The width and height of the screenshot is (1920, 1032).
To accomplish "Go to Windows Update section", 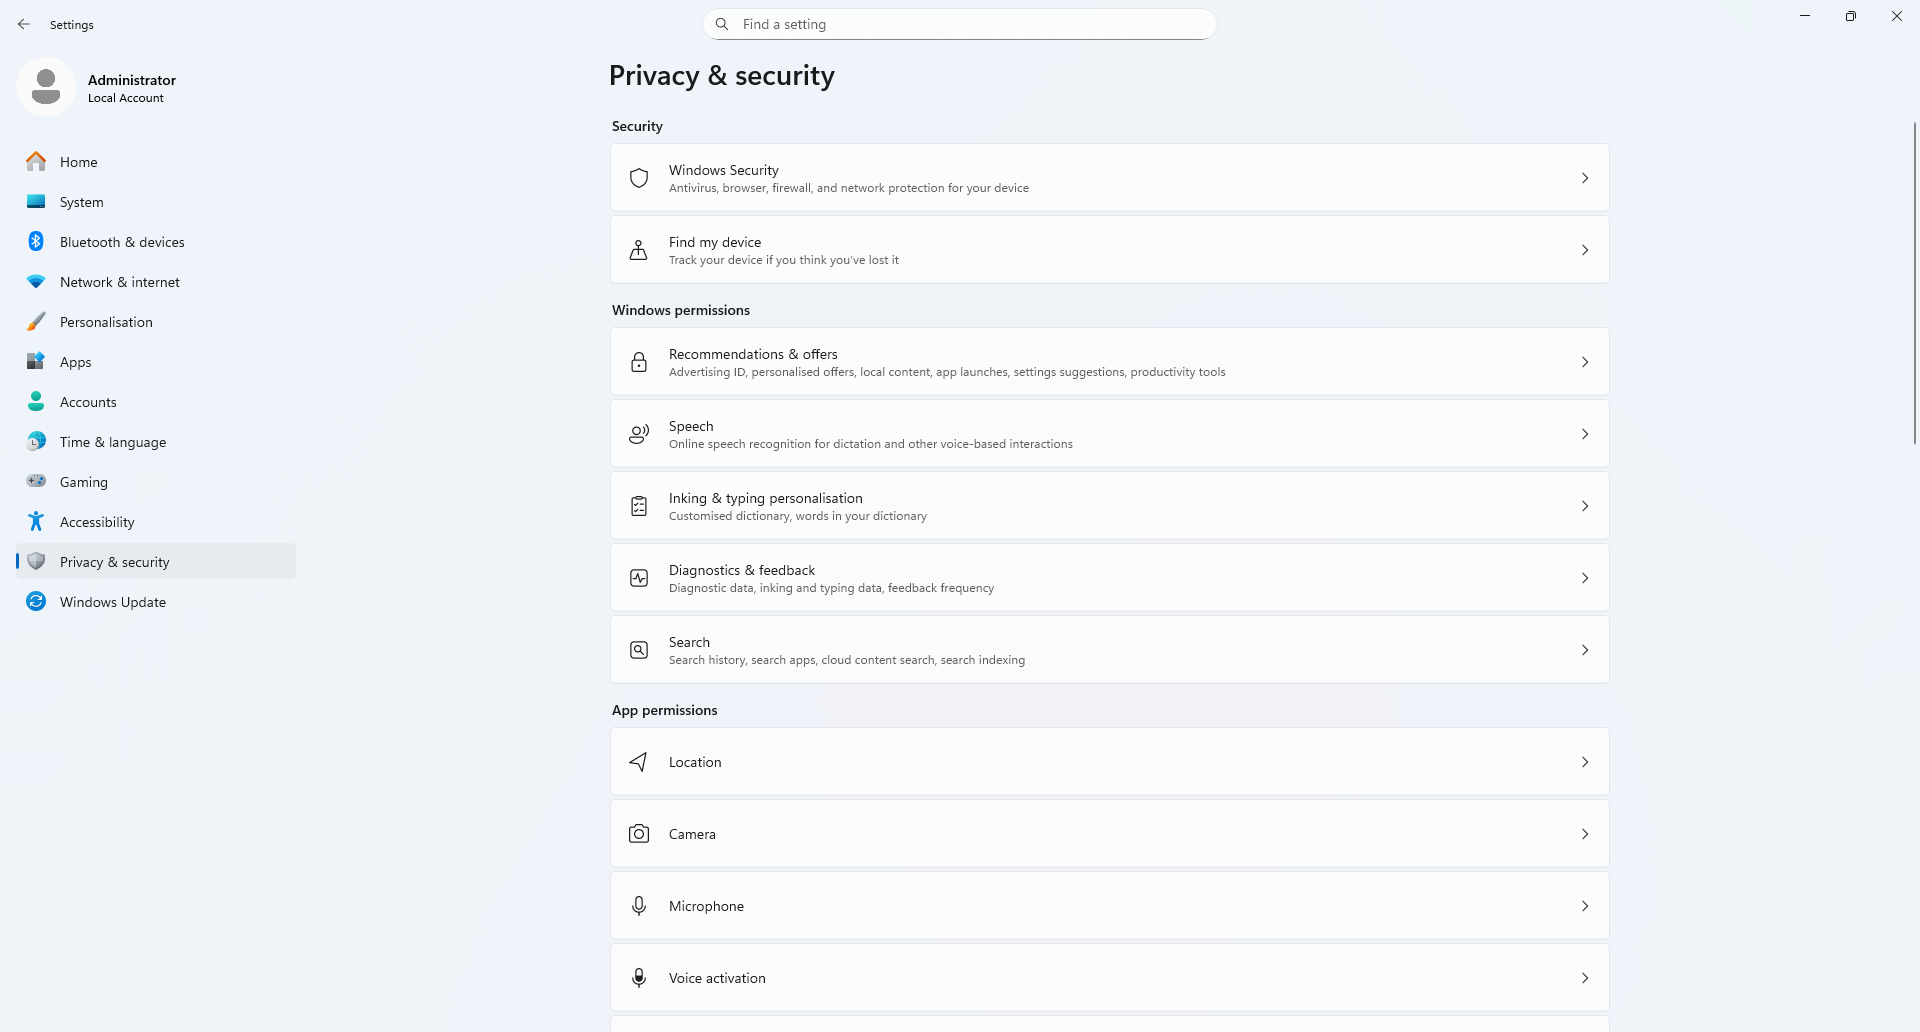I will (112, 602).
